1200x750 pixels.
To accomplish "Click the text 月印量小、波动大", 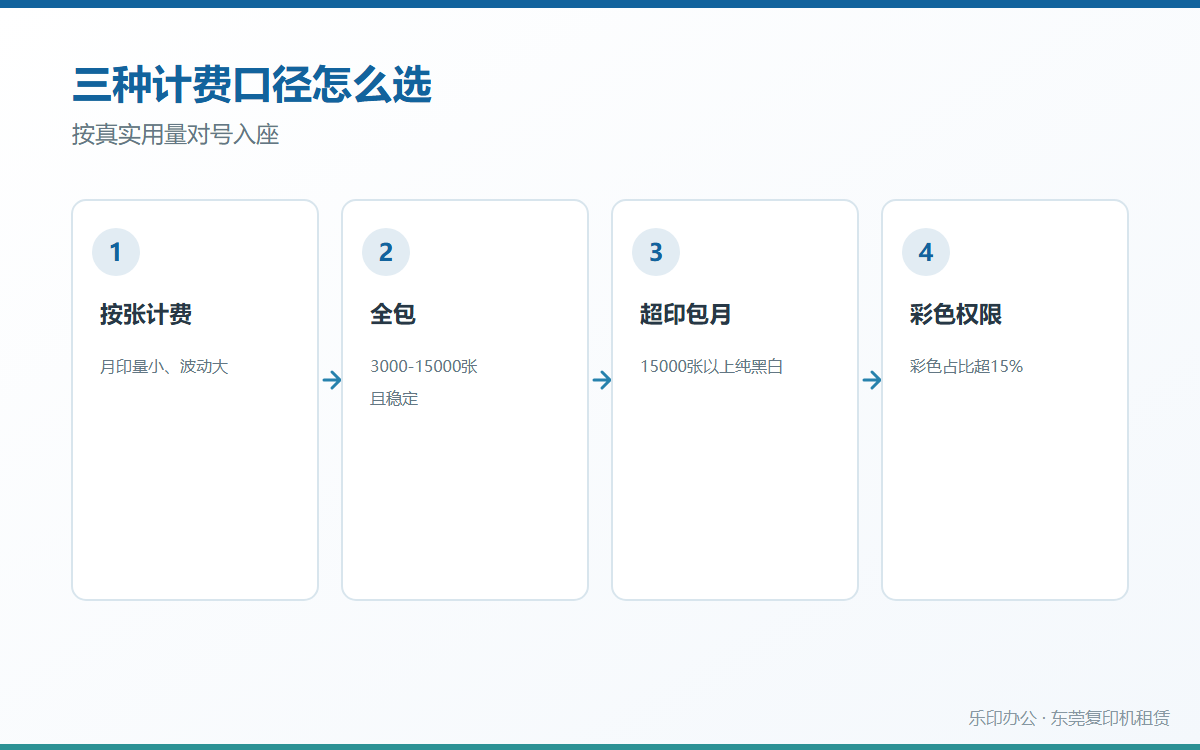I will 164,367.
